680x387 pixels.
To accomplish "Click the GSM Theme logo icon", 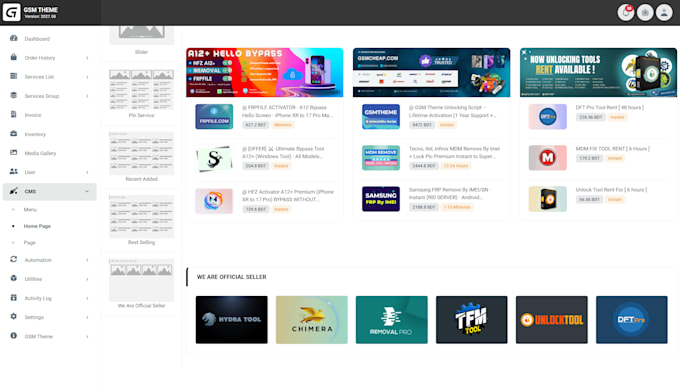I will tap(12, 12).
